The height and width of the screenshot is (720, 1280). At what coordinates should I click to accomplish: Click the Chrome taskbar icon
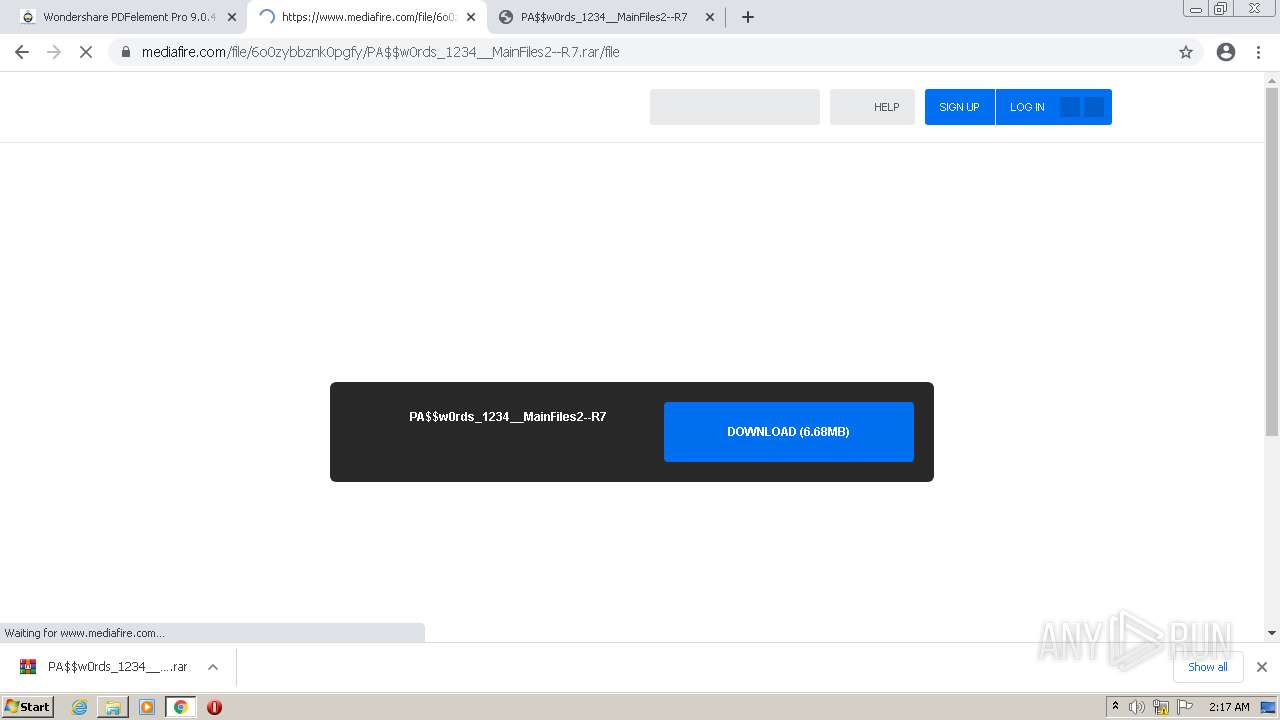pos(181,707)
